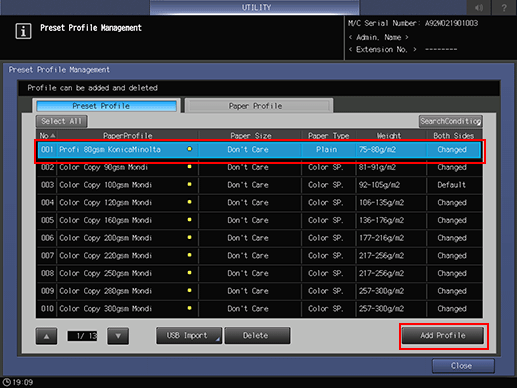Click the Select All button
Image resolution: width=517 pixels, height=388 pixels.
[62, 121]
